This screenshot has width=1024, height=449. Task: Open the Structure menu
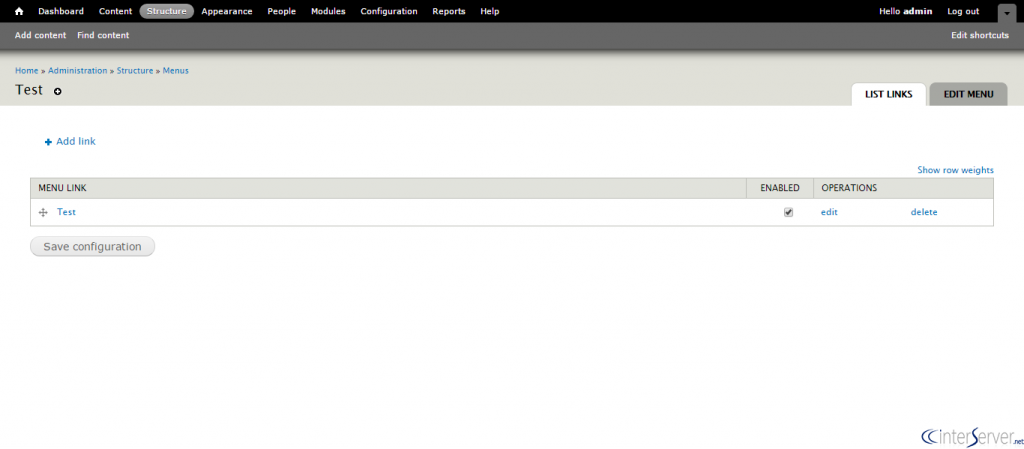[167, 11]
